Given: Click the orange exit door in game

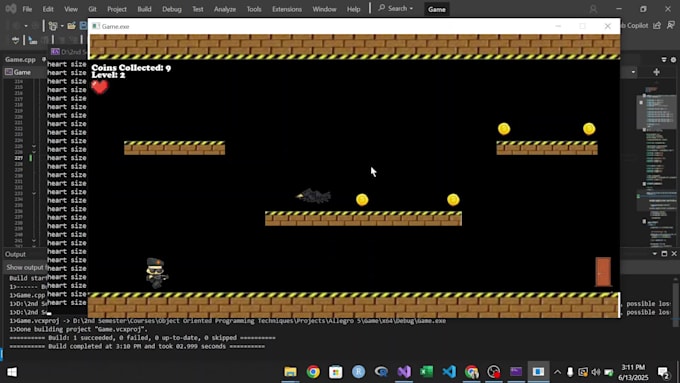Looking at the screenshot, I should 603,272.
